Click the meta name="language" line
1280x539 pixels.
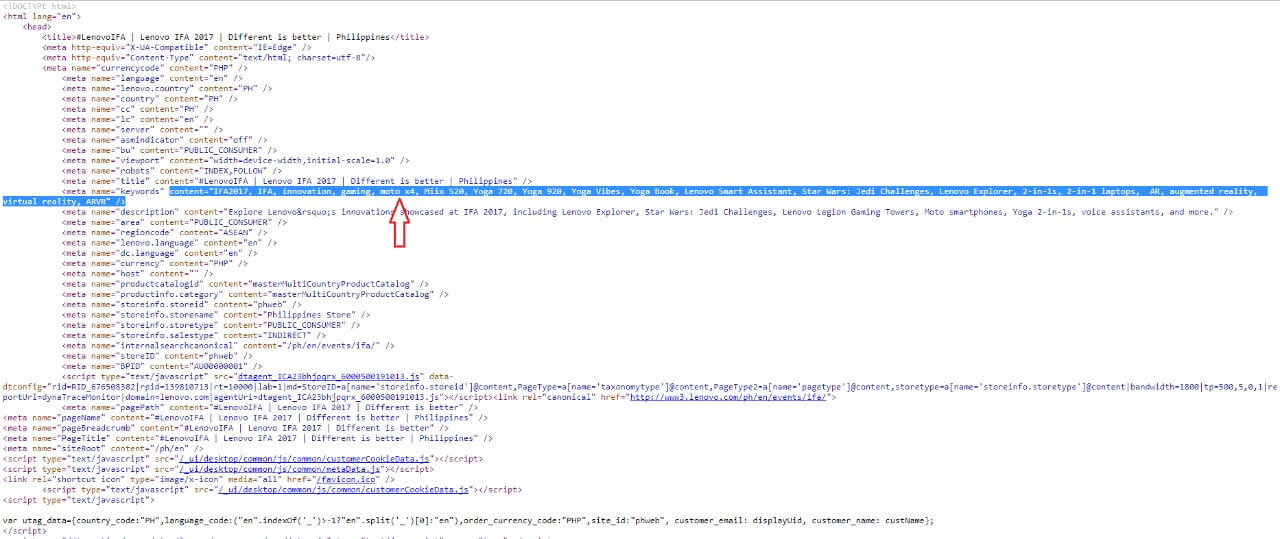[x=151, y=78]
